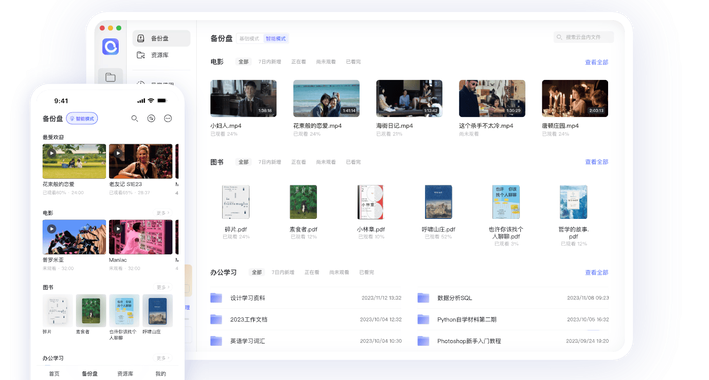Select 尚未观看 filter in the 办公学习 section
Image resolution: width=709 pixels, height=380 pixels.
(339, 272)
